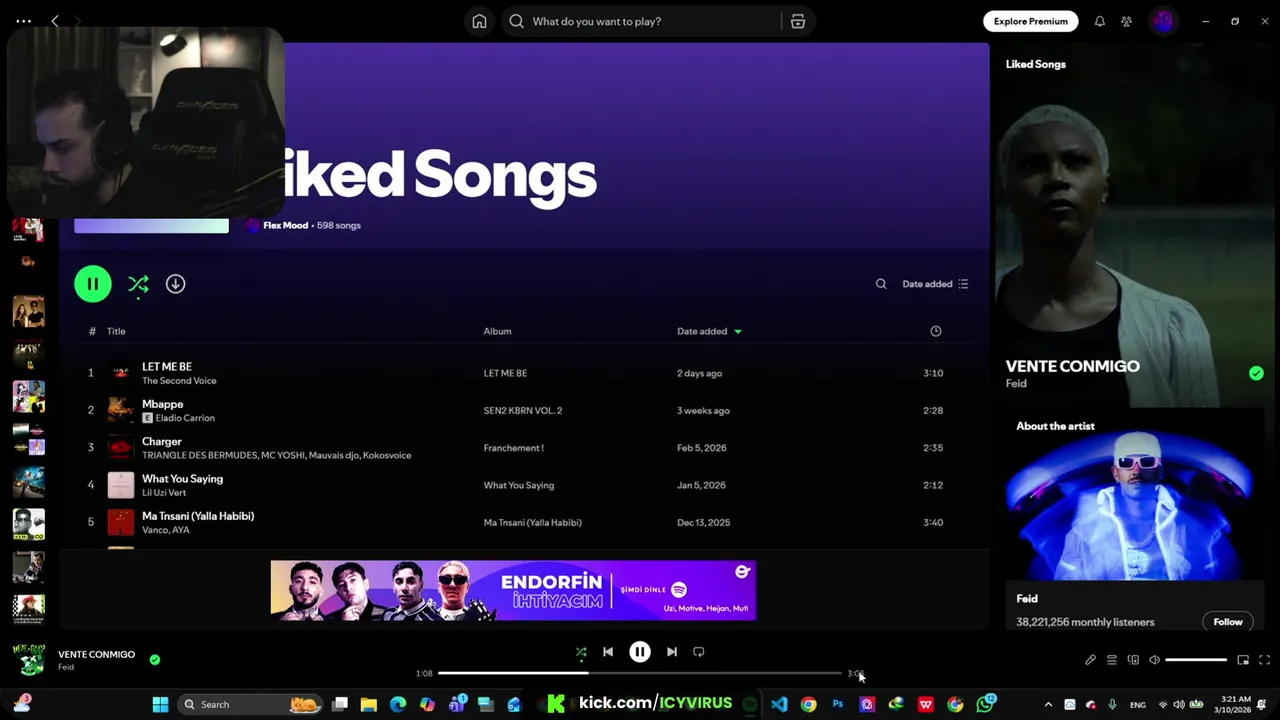
Task: Pause Liked Songs with big green button
Action: click(x=93, y=284)
